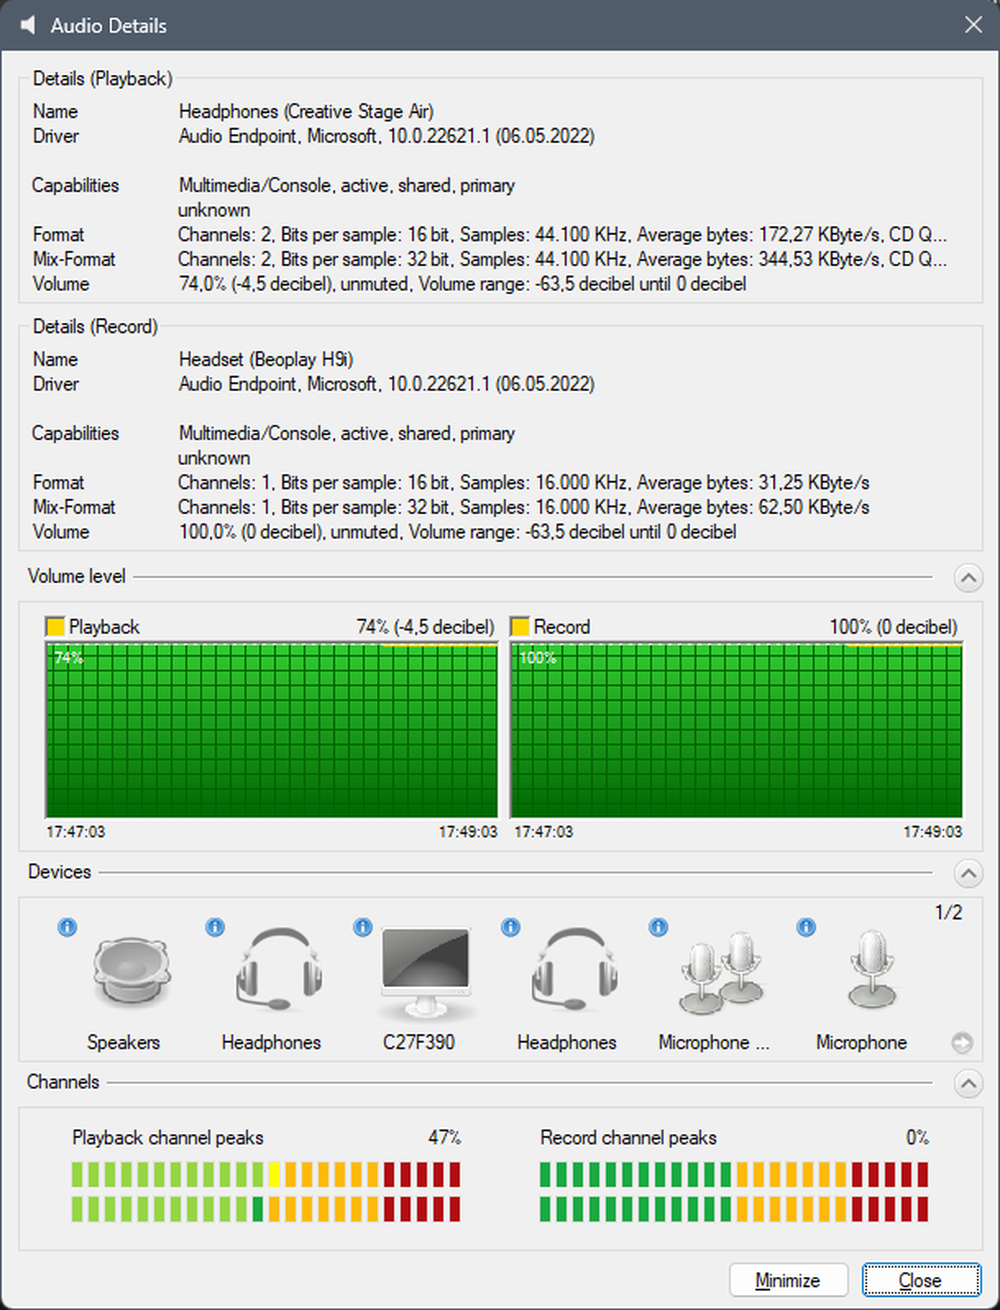Screen dimensions: 1000x1310
Task: Click 'Headphones (Creative Stage Air)' name text
Action: [x=306, y=111]
